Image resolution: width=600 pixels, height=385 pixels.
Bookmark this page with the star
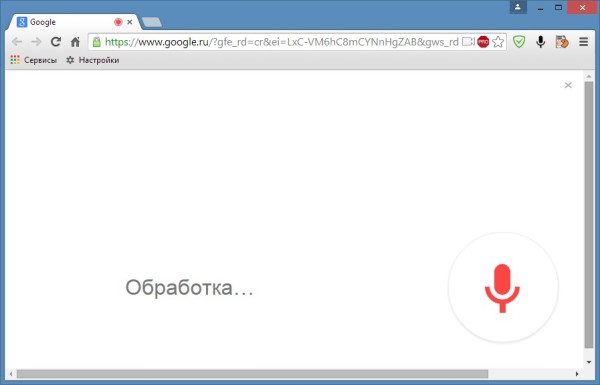point(498,42)
